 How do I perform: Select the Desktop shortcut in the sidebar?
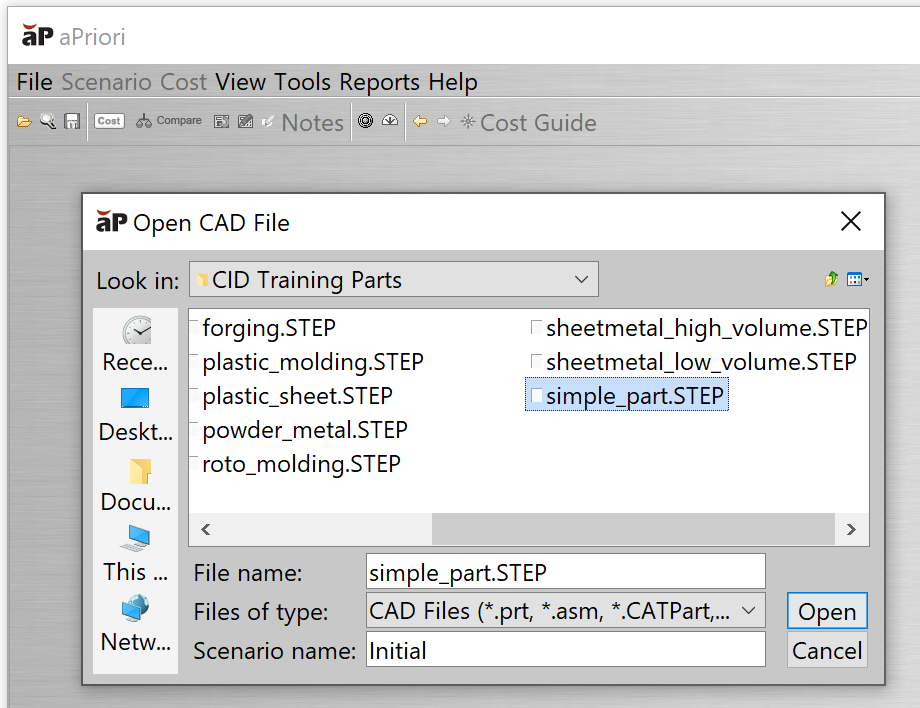pyautogui.click(x=135, y=414)
